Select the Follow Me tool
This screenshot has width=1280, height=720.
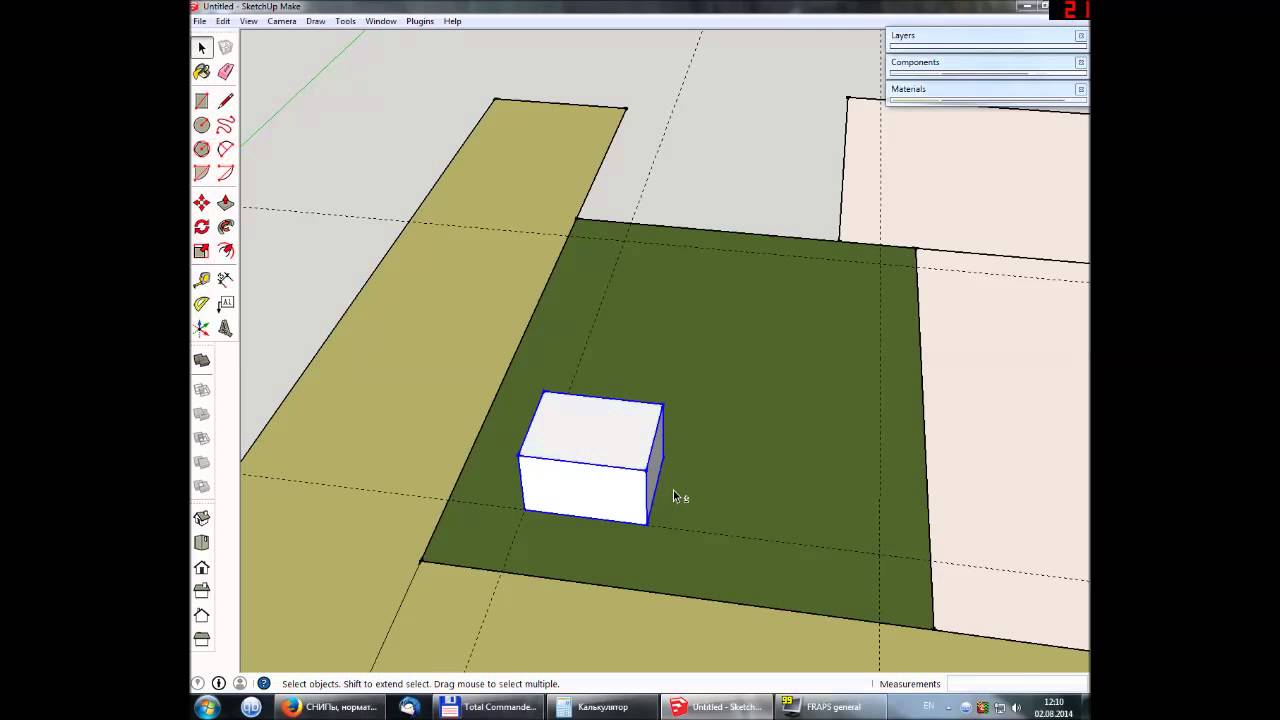(x=226, y=227)
